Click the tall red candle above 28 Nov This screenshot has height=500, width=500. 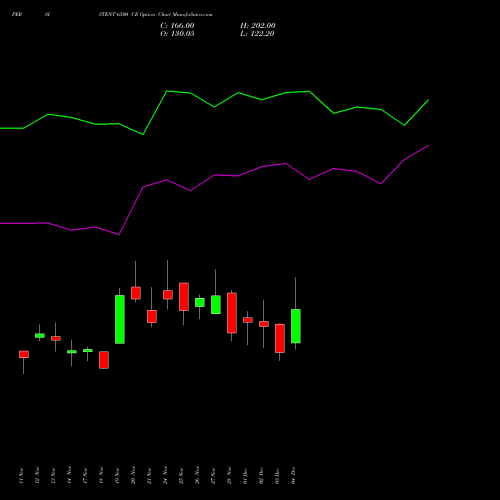click(232, 313)
